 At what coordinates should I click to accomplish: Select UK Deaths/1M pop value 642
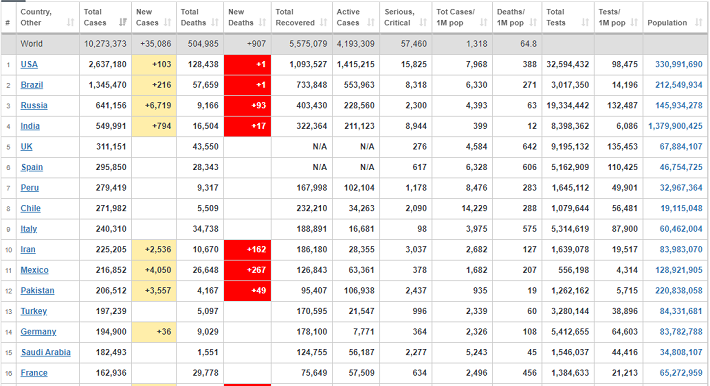(x=529, y=146)
